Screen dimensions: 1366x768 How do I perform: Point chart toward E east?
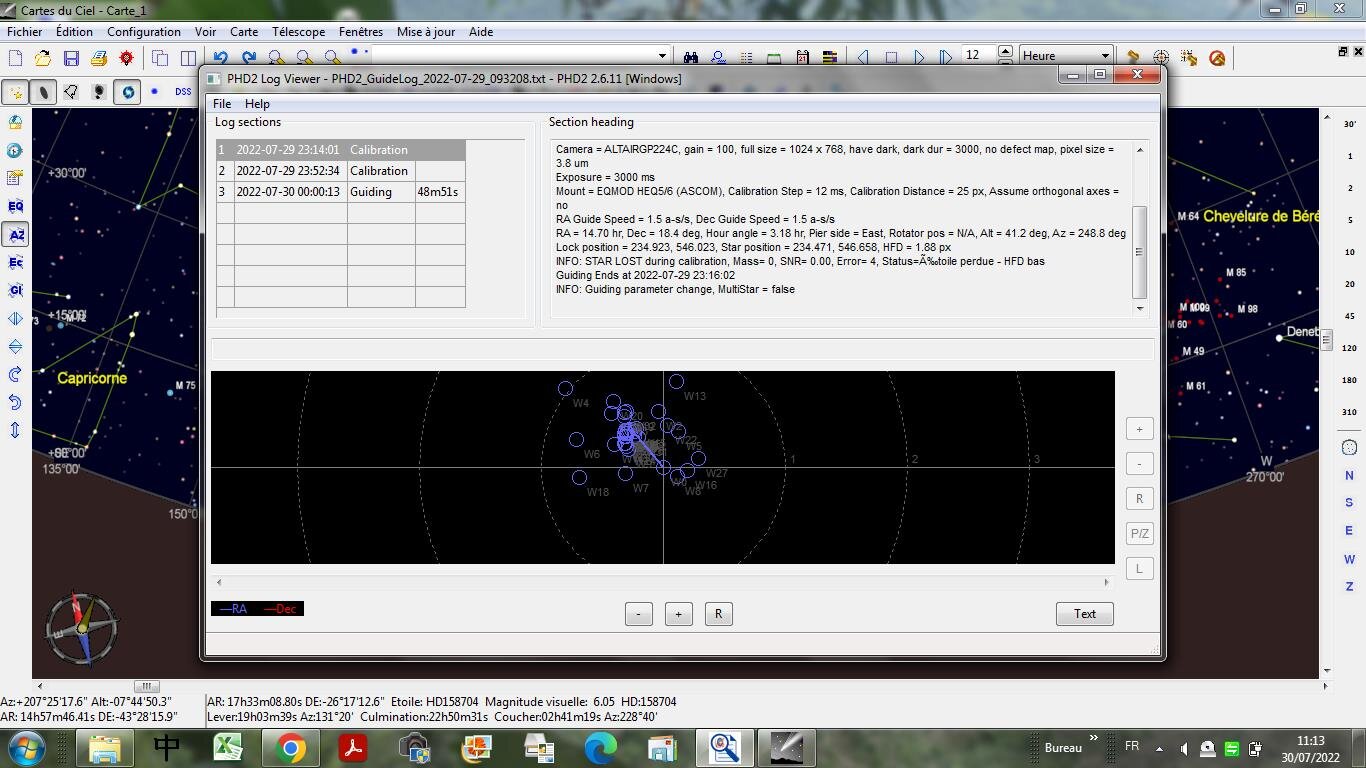(1349, 531)
